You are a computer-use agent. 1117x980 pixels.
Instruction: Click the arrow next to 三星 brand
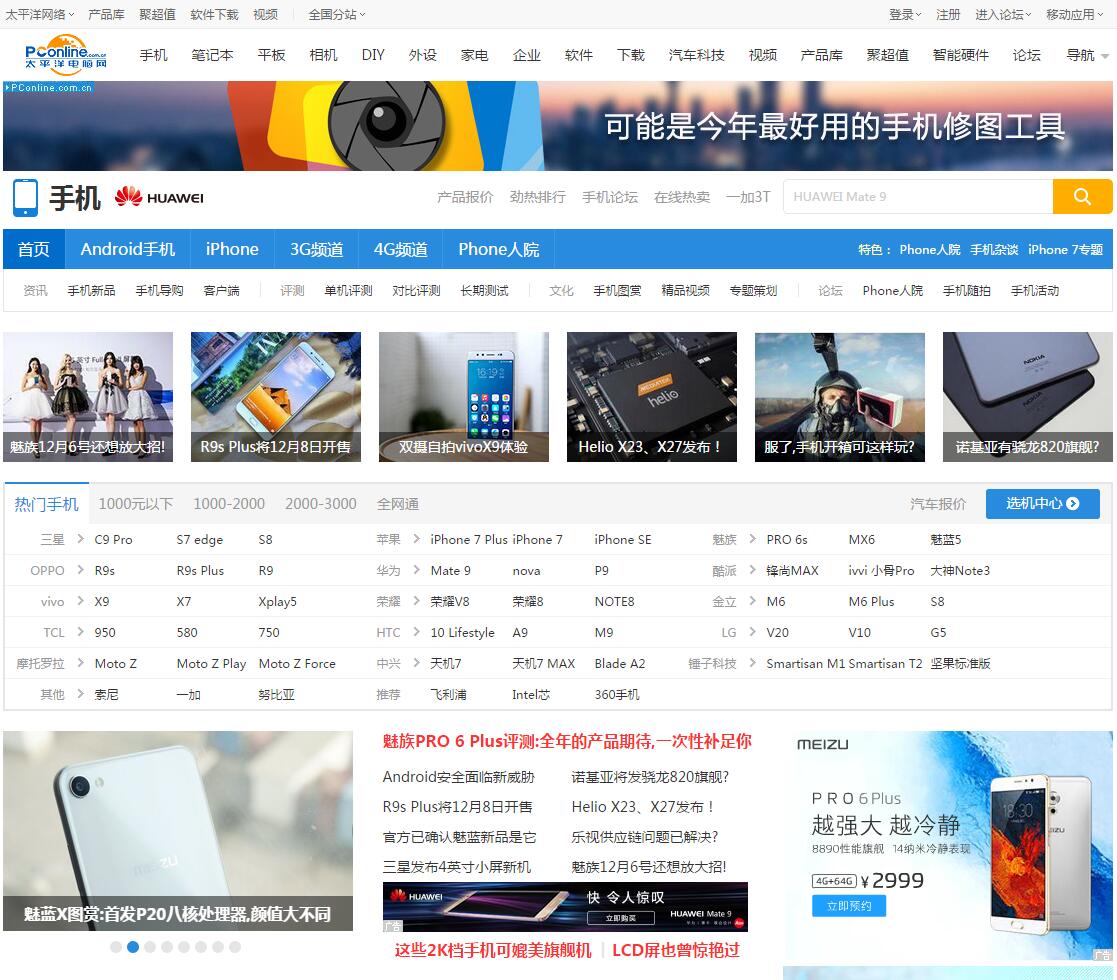click(80, 539)
